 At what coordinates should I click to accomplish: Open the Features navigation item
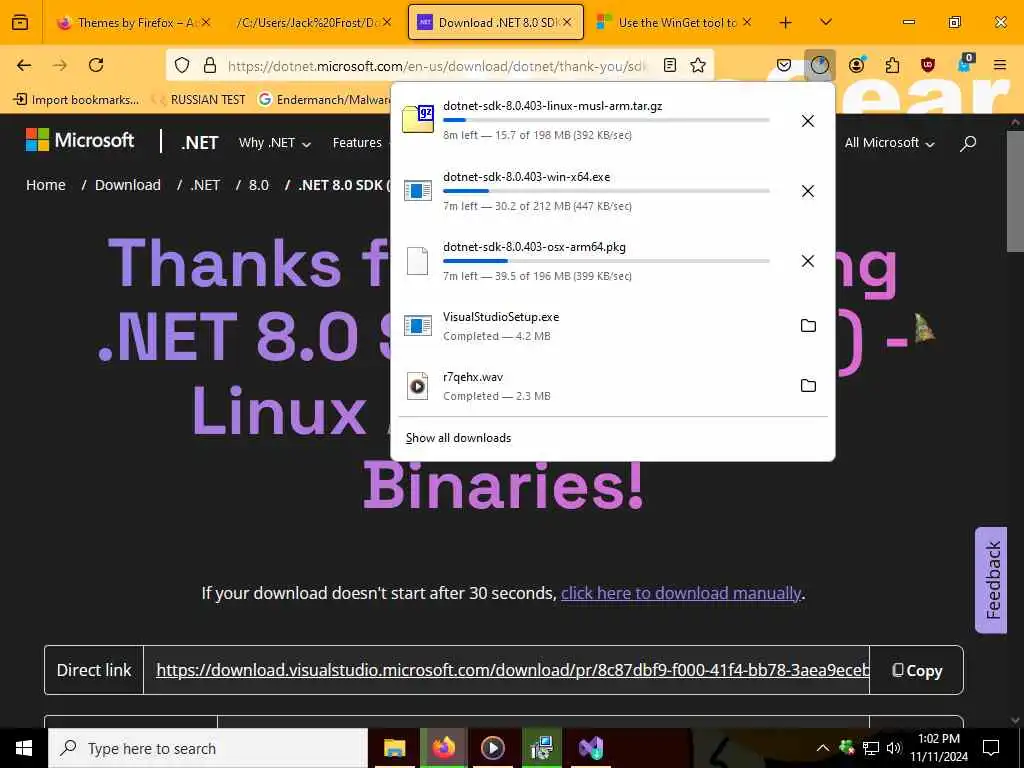357,142
